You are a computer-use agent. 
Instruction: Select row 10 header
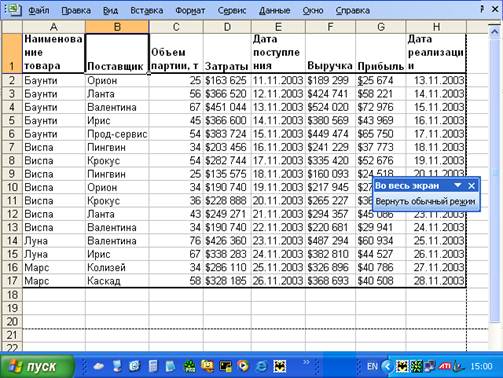coord(12,187)
